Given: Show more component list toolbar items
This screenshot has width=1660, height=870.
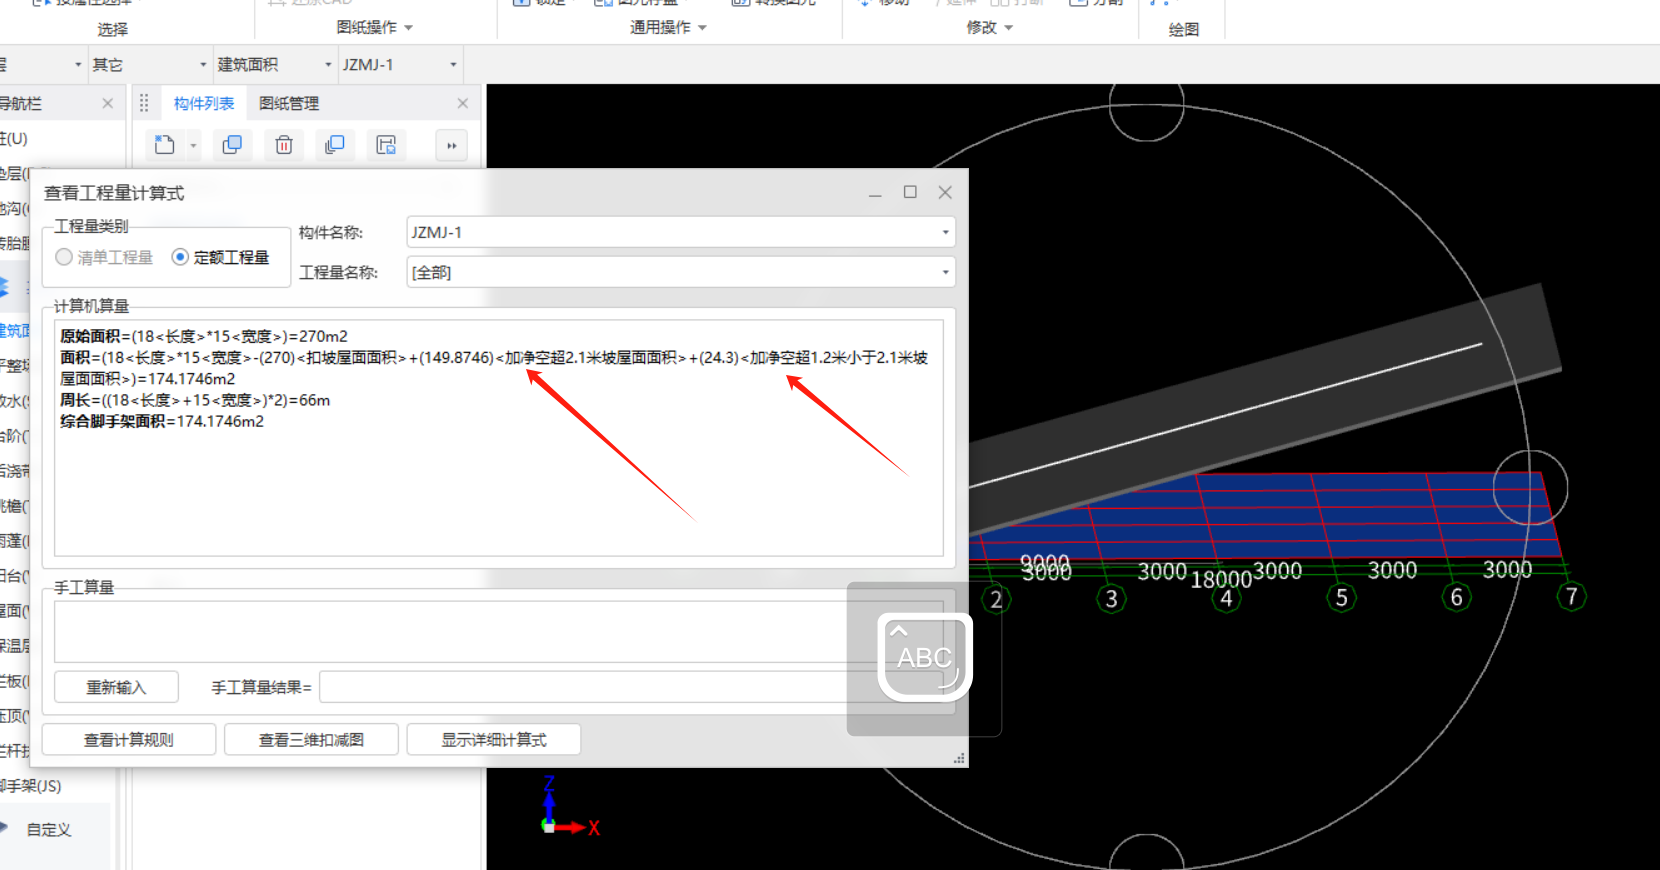Looking at the screenshot, I should [451, 146].
